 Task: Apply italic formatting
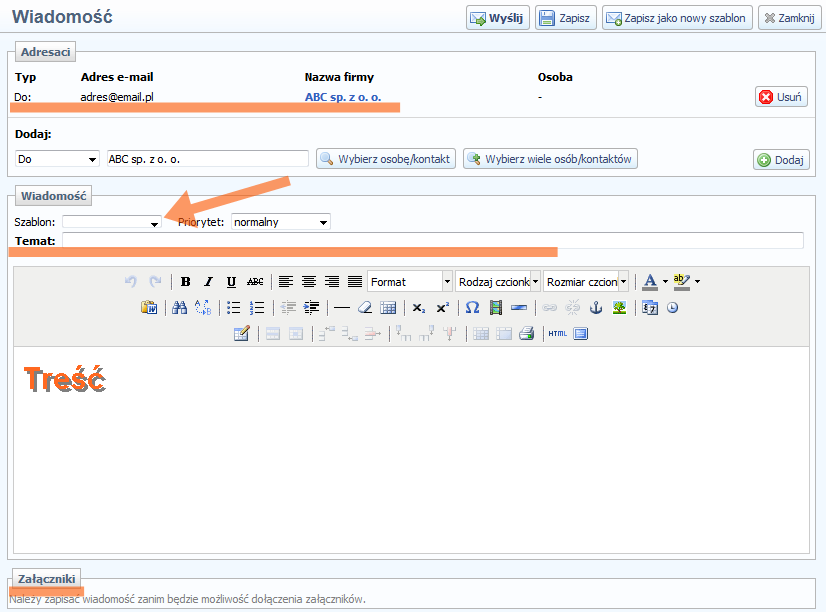[x=208, y=282]
